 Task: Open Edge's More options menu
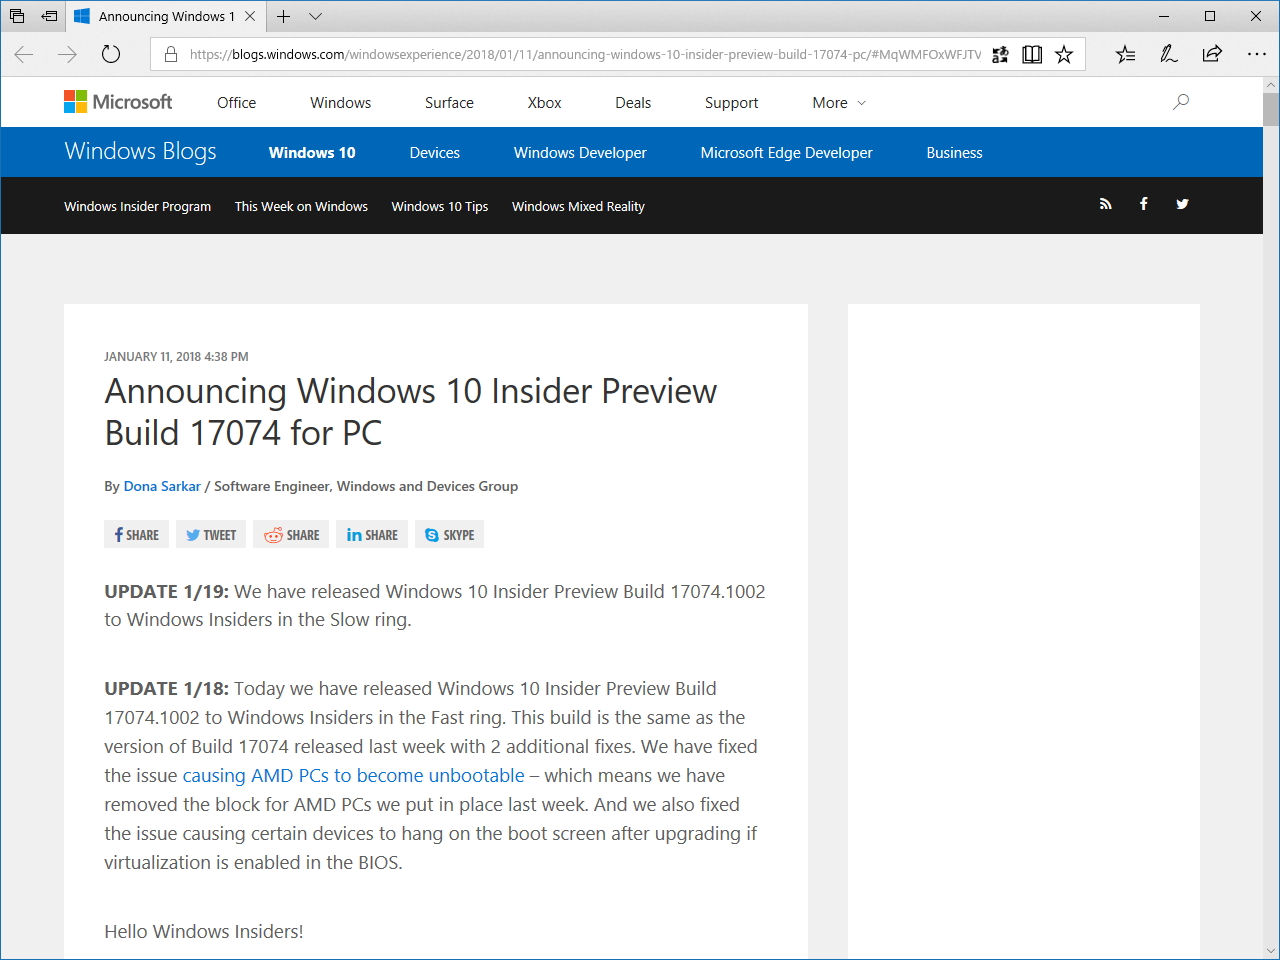pos(1257,54)
